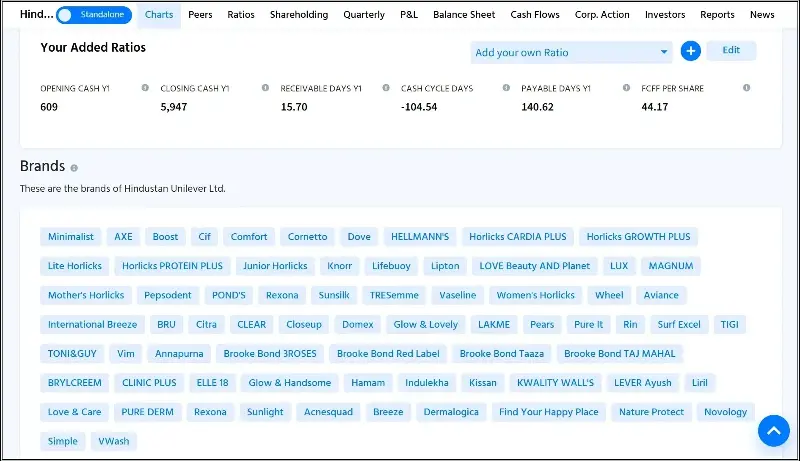Screen dimensions: 800x461
Task: Select Horlicks CARDIA PLUS brand
Action: click(x=517, y=237)
